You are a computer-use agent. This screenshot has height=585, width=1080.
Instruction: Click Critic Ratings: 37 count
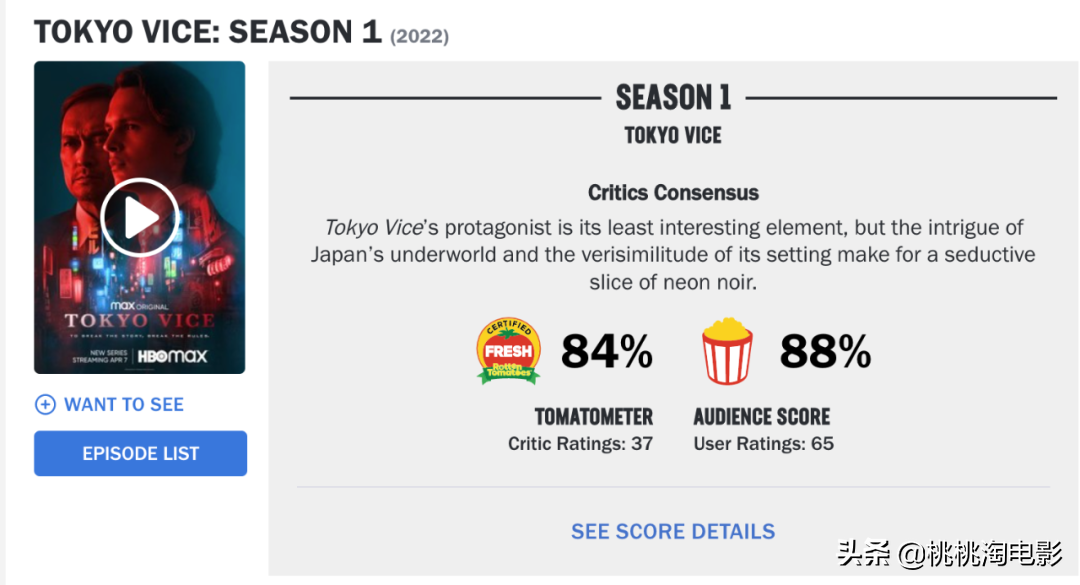(x=581, y=444)
